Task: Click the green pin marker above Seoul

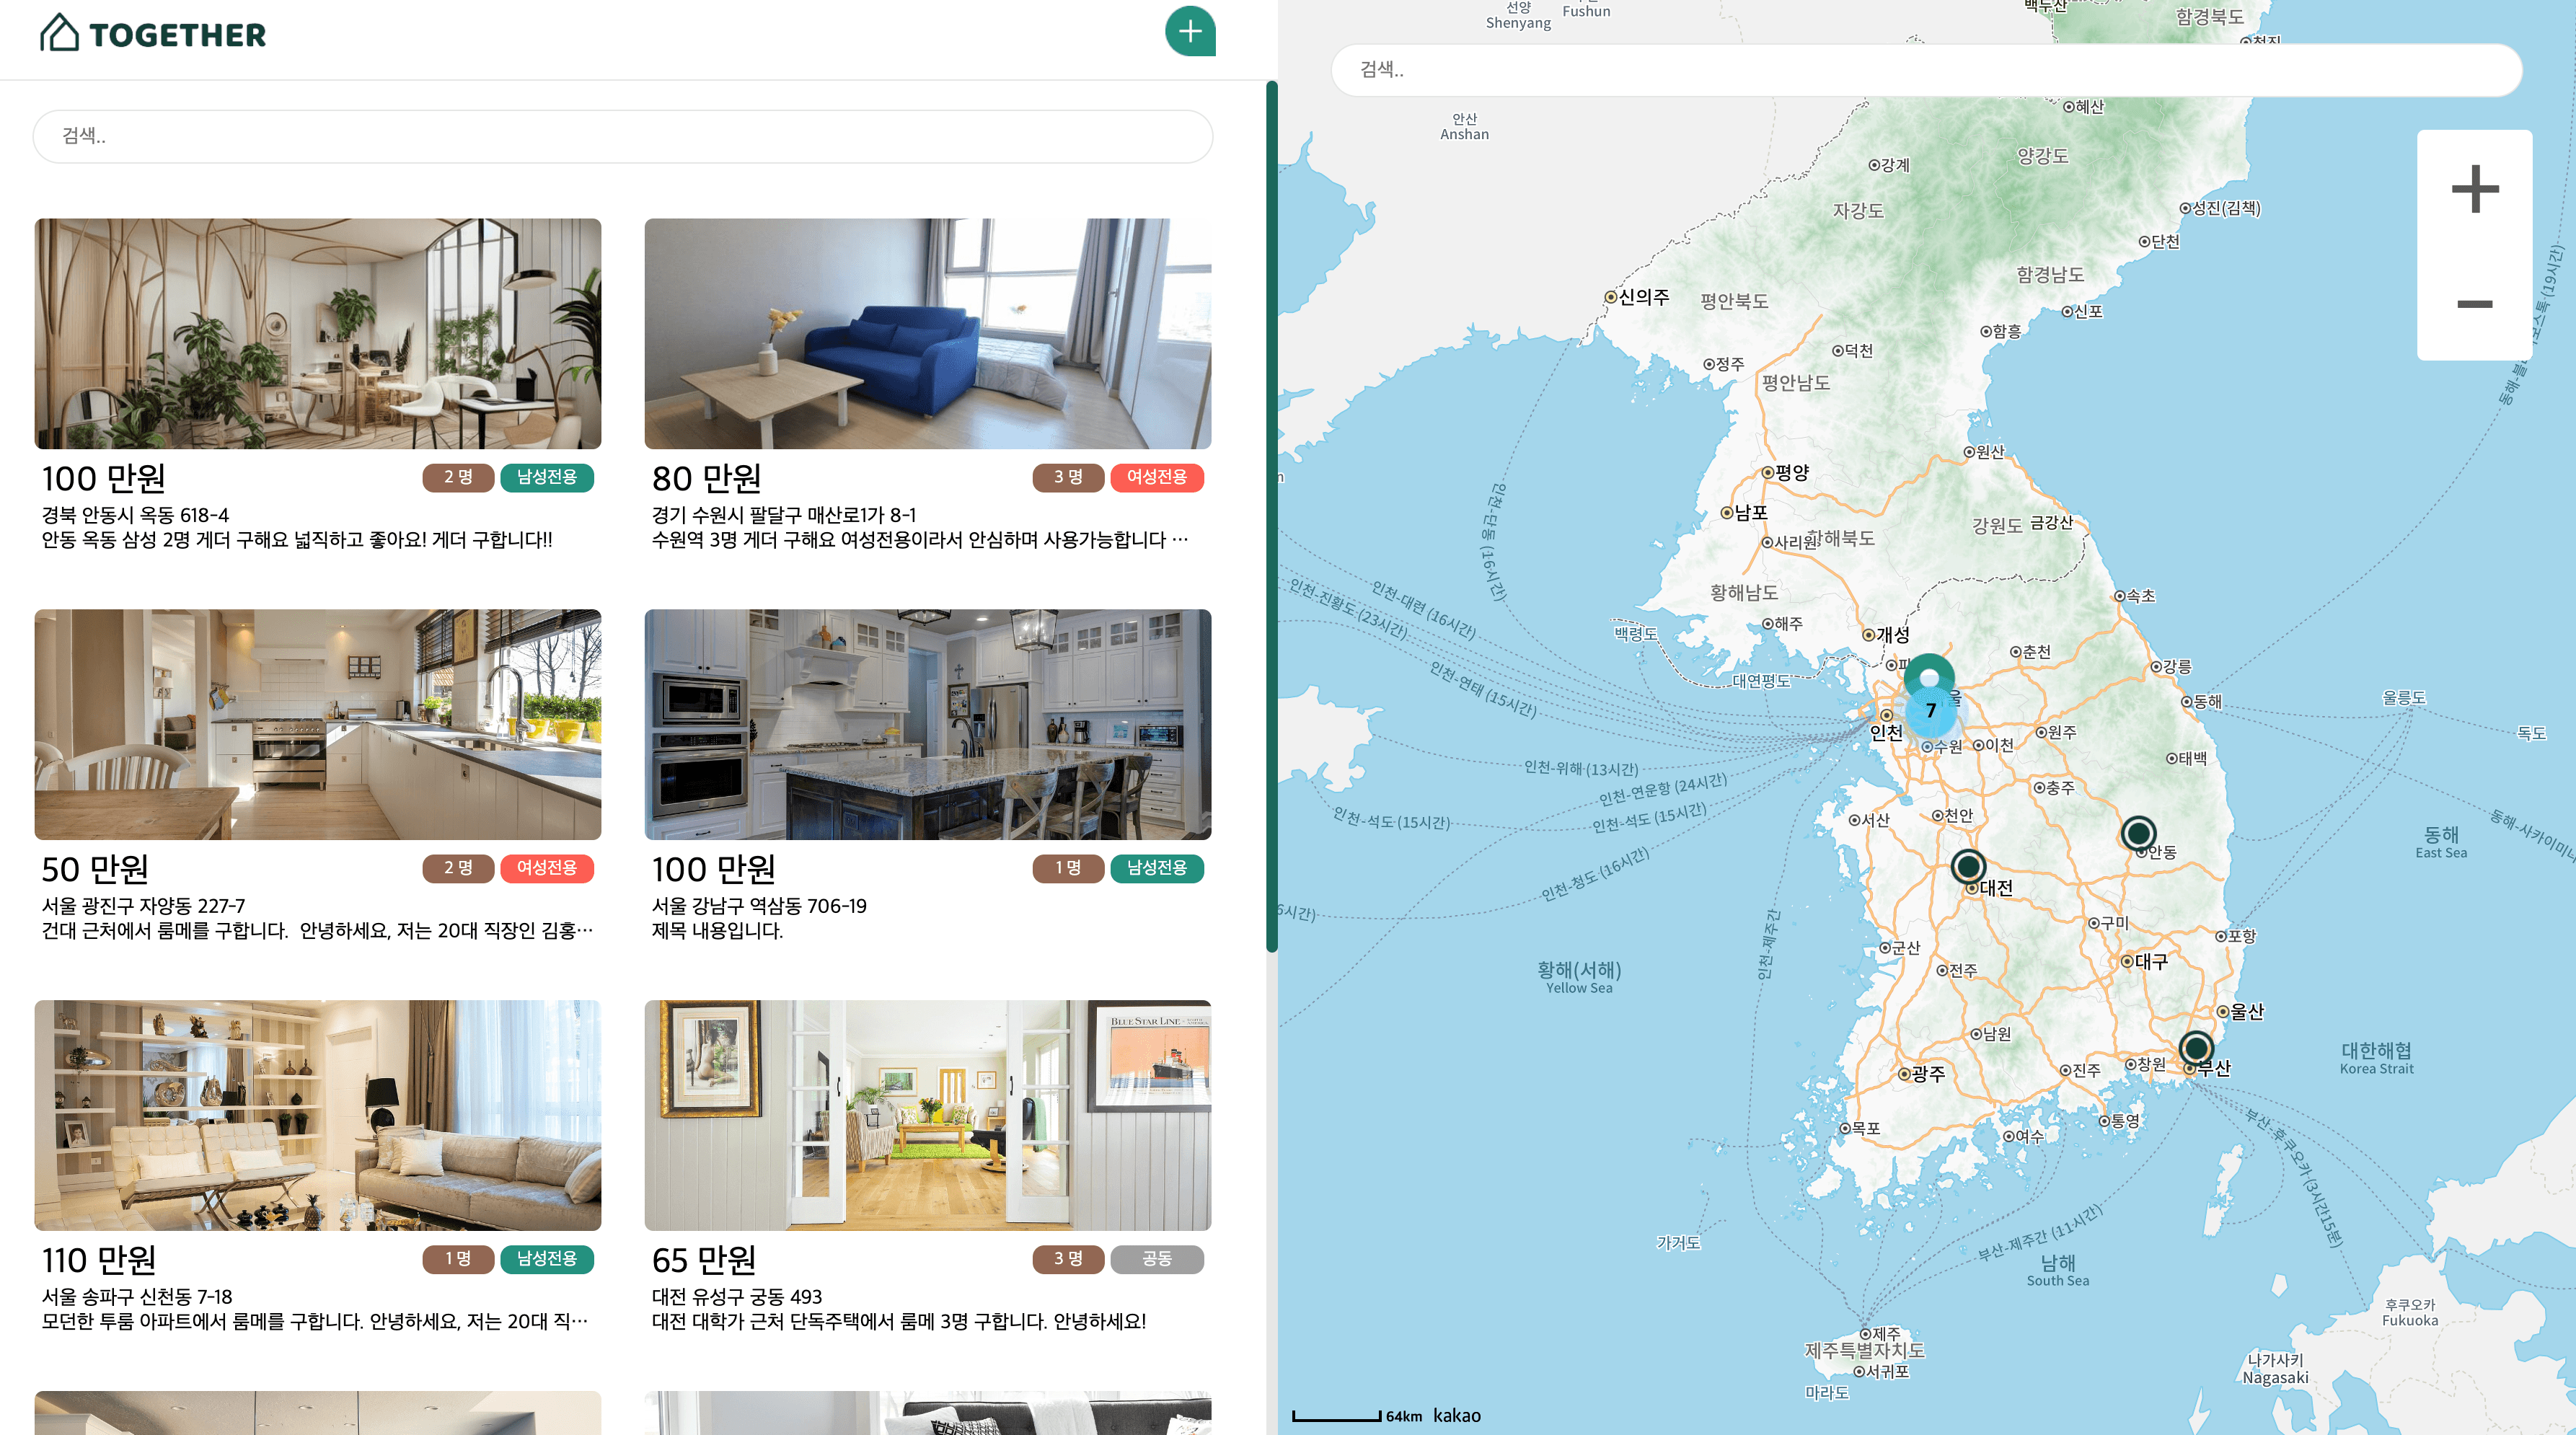Action: pyautogui.click(x=1929, y=674)
